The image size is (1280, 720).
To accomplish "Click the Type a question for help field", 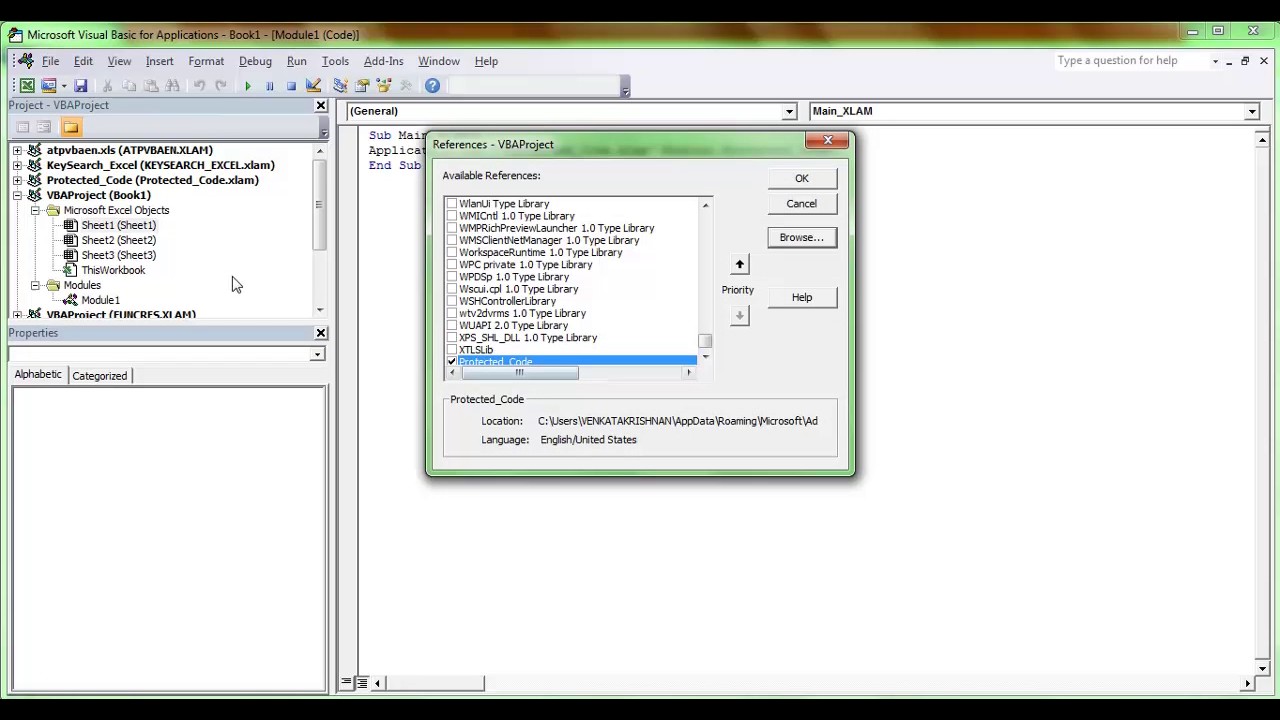I will [1130, 61].
